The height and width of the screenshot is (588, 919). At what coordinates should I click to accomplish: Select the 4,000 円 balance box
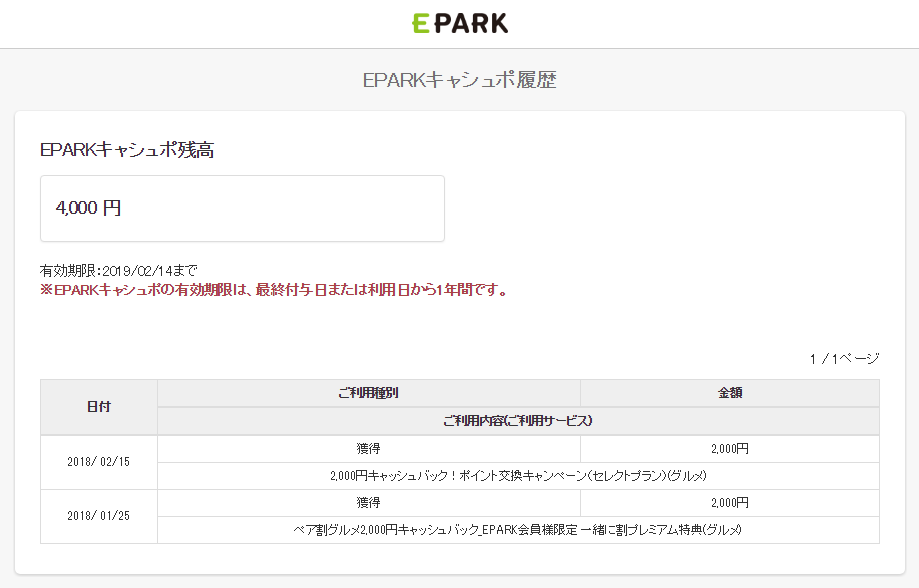[242, 208]
